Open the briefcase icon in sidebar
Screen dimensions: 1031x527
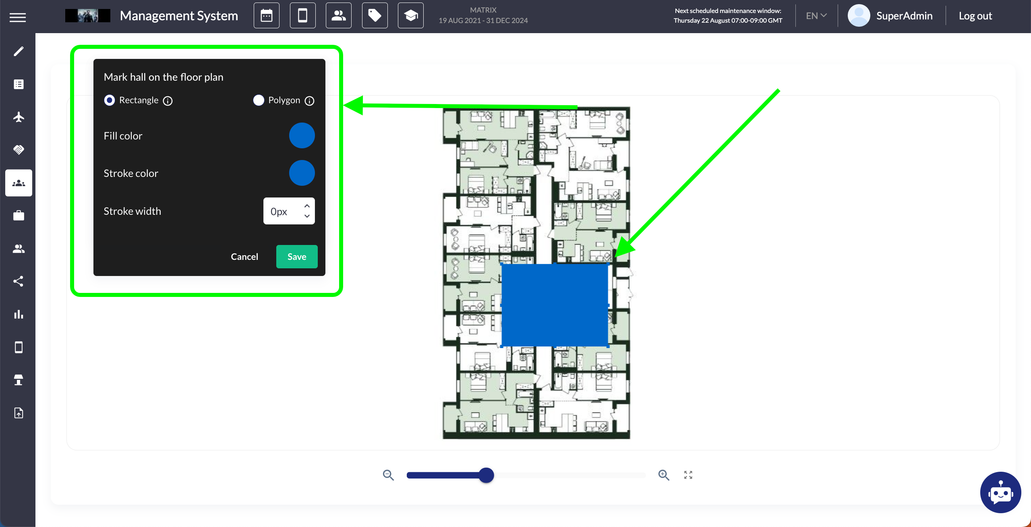[18, 216]
